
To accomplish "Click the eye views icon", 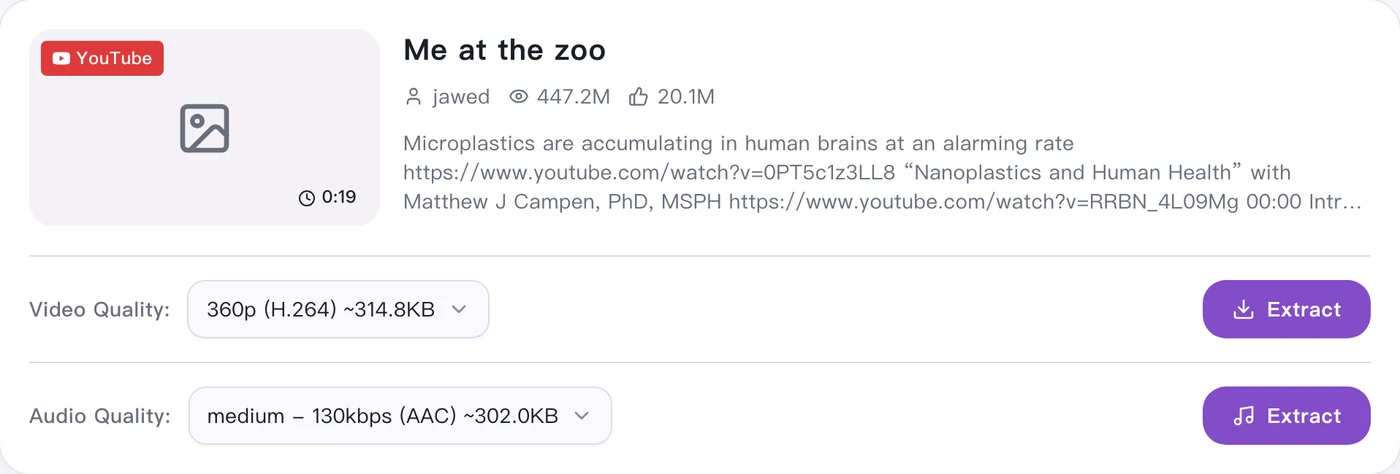I will pyautogui.click(x=518, y=97).
